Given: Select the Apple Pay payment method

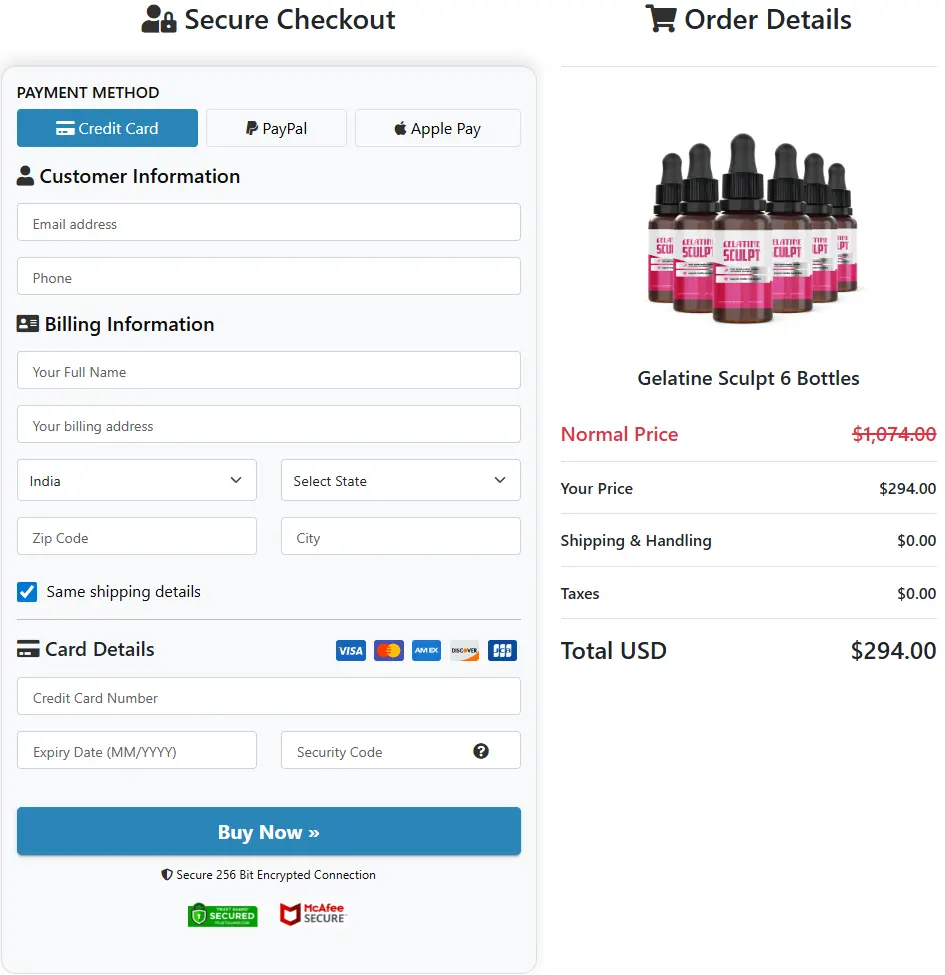Looking at the screenshot, I should pos(437,128).
